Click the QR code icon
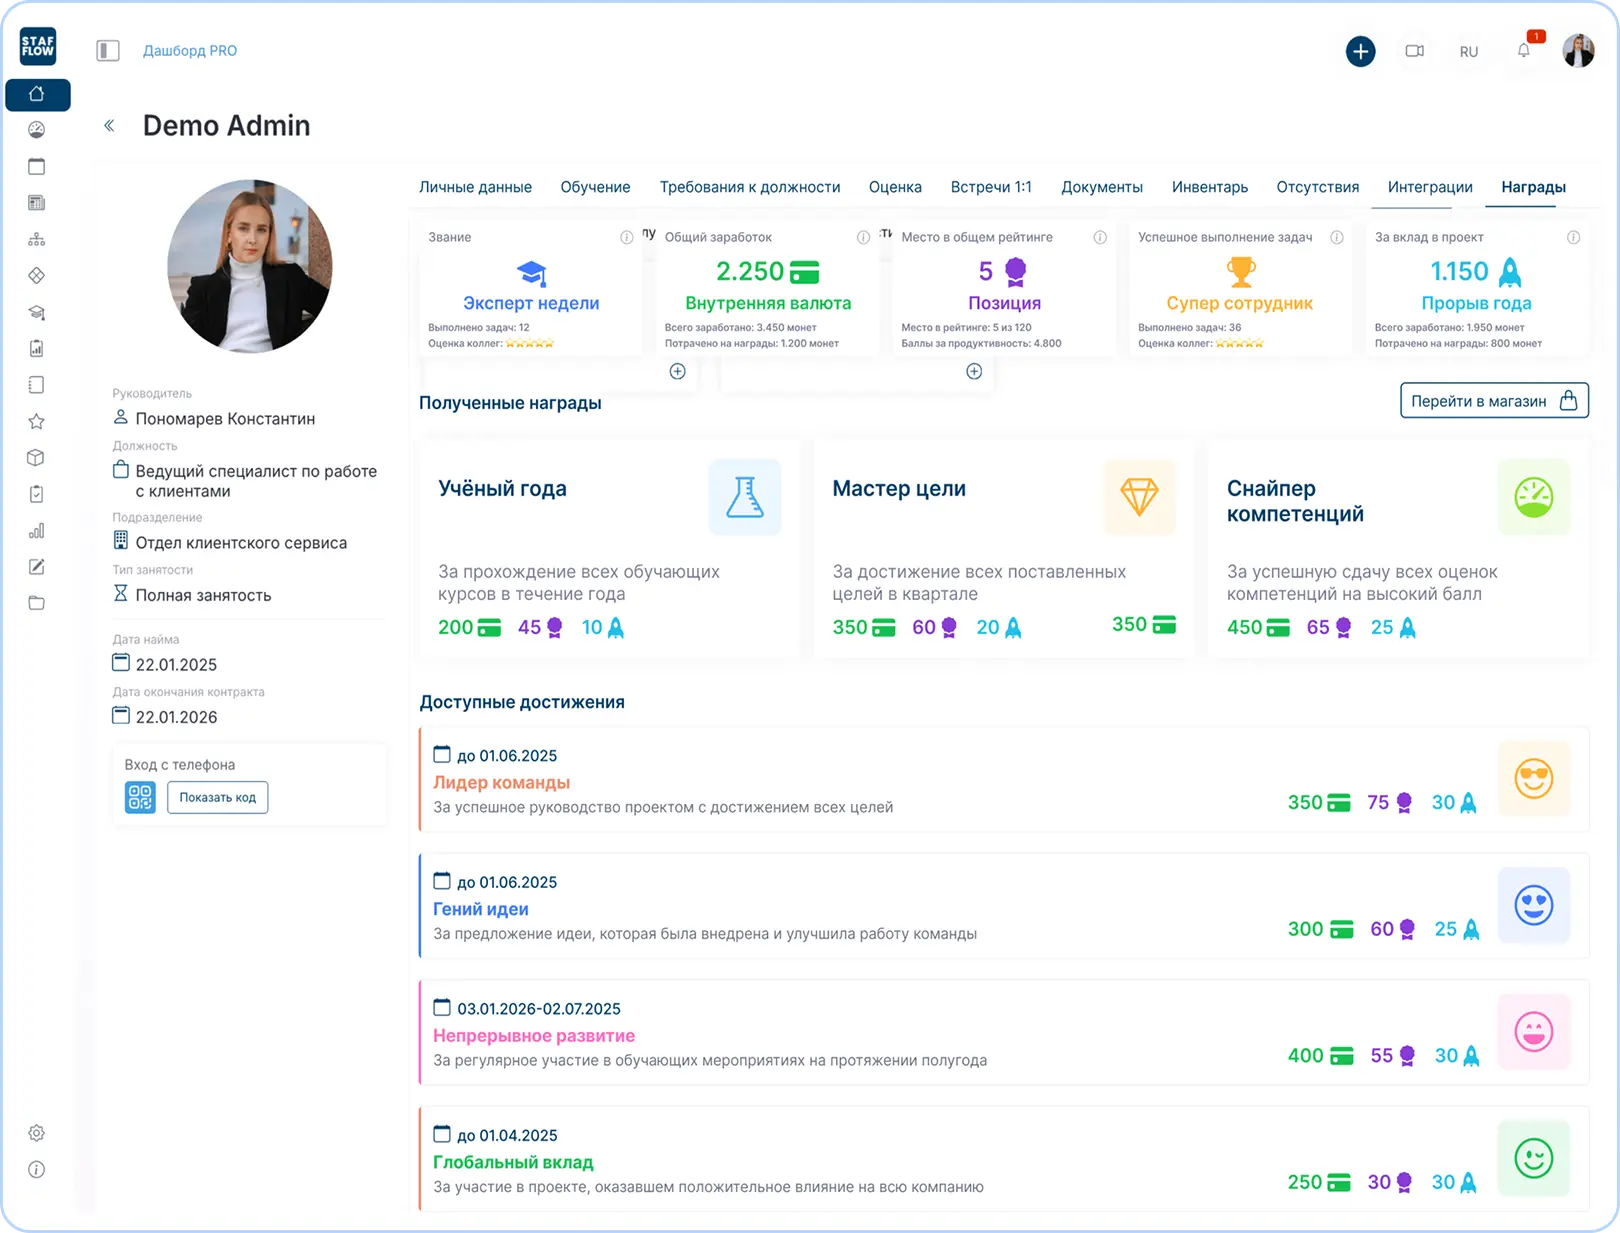The image size is (1620, 1233). 140,797
